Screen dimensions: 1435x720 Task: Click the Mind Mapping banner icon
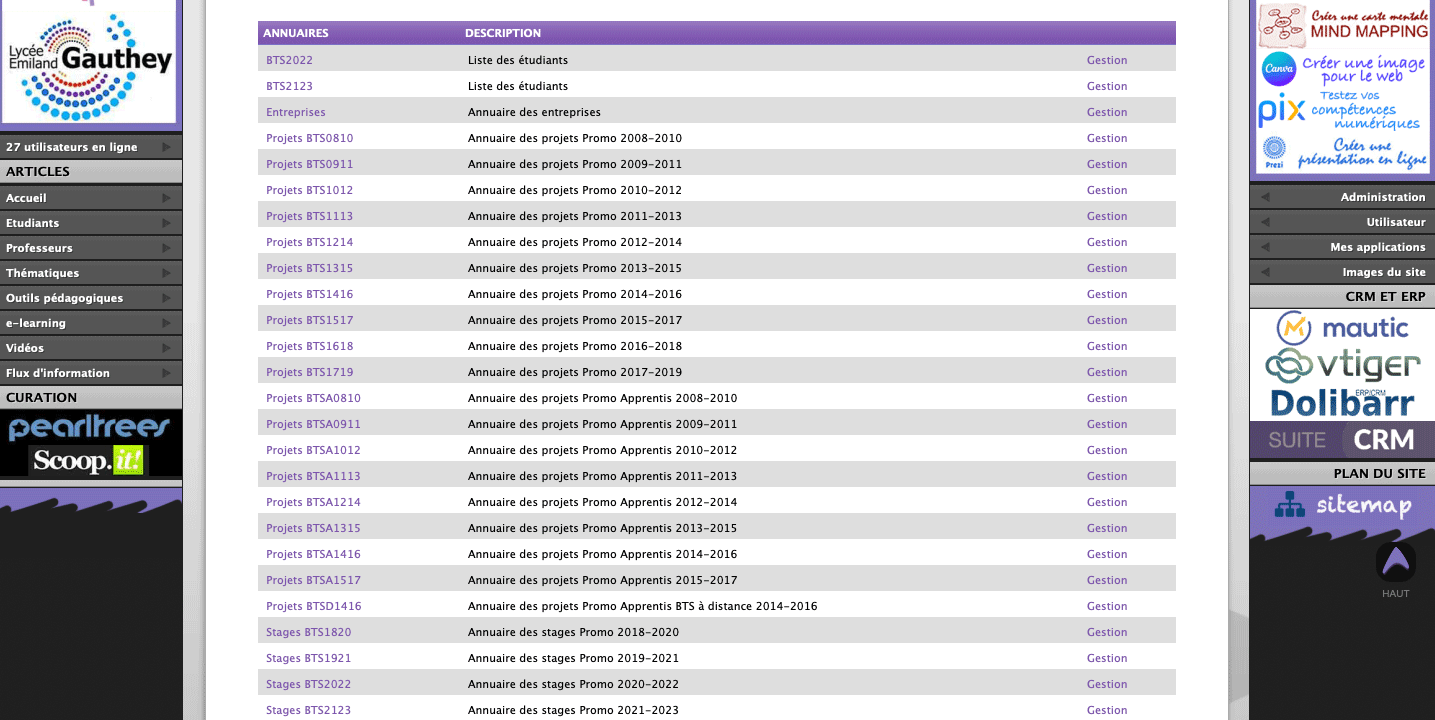coord(1342,24)
